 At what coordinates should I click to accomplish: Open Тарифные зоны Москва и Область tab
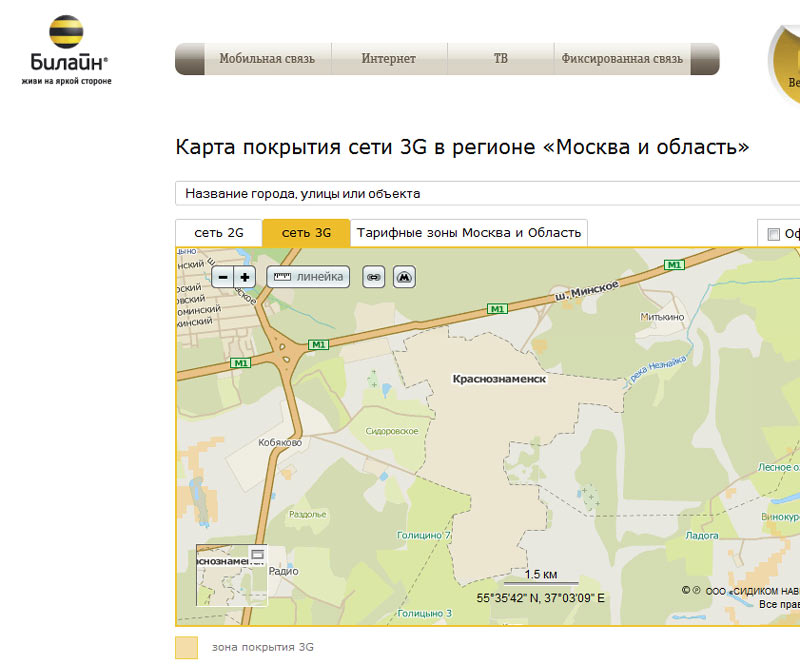pyautogui.click(x=469, y=233)
